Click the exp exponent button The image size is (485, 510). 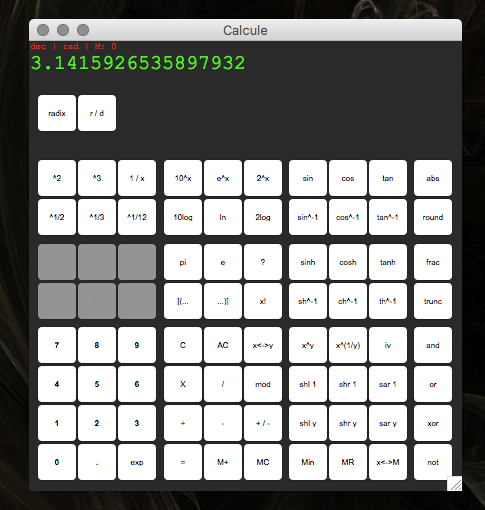(137, 462)
